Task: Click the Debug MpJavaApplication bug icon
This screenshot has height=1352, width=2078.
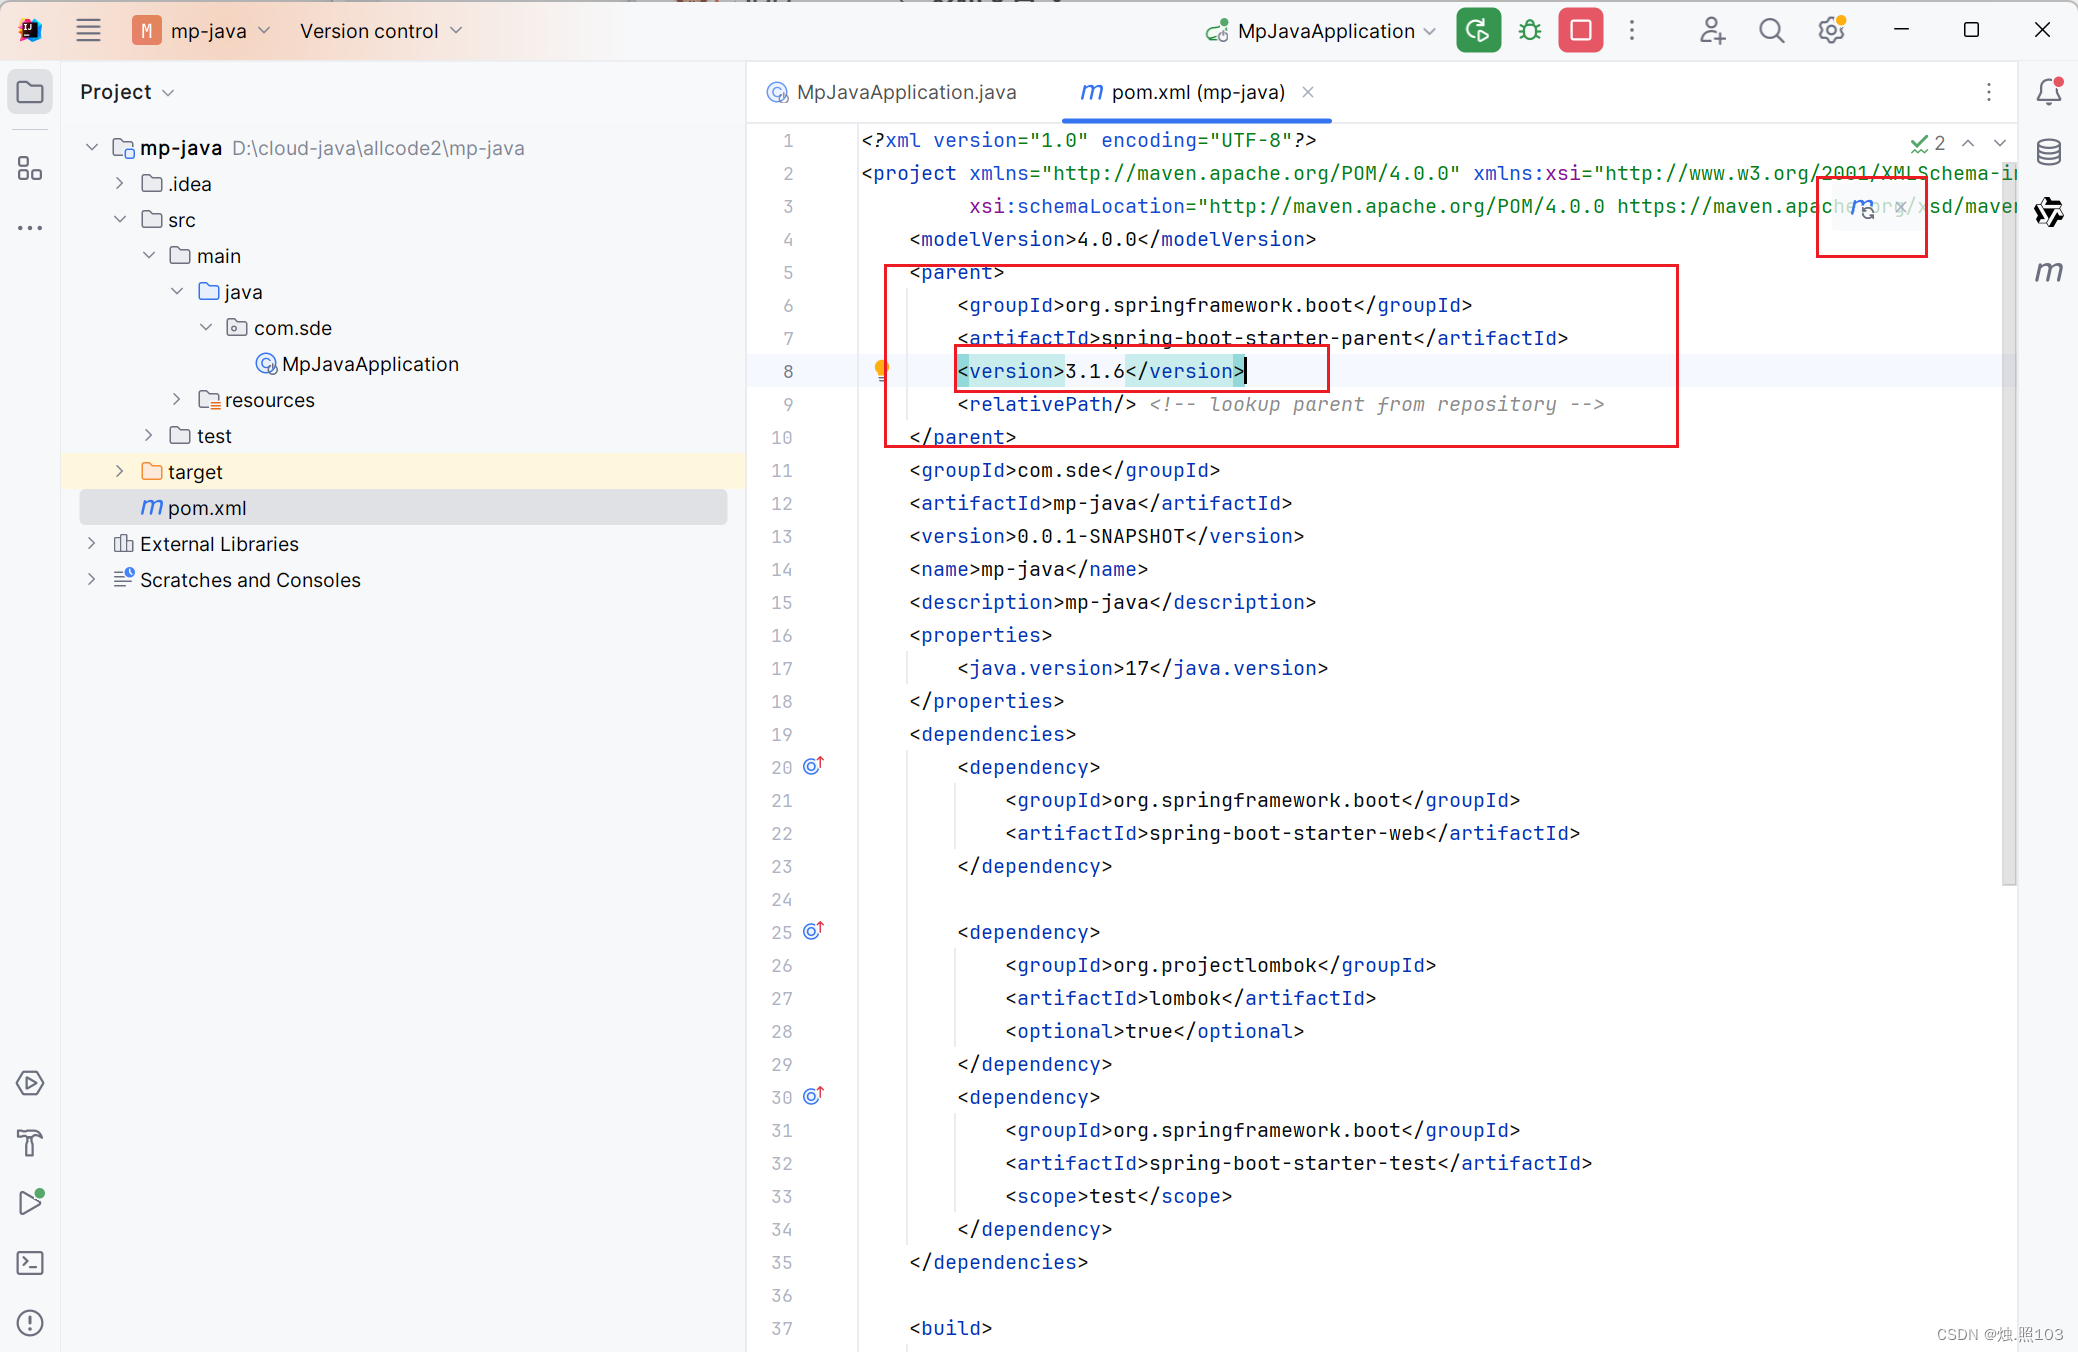Action: [1529, 31]
